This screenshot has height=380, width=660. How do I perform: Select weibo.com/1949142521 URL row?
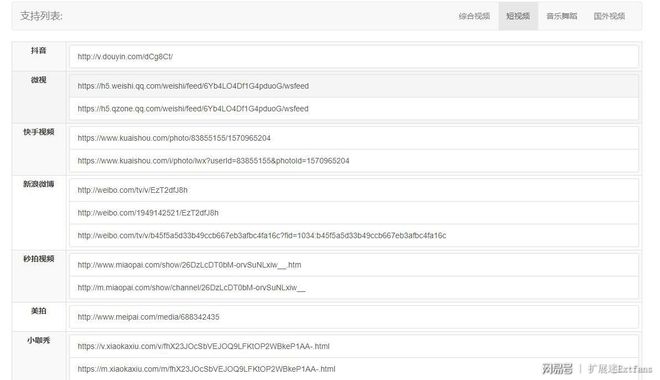click(354, 213)
